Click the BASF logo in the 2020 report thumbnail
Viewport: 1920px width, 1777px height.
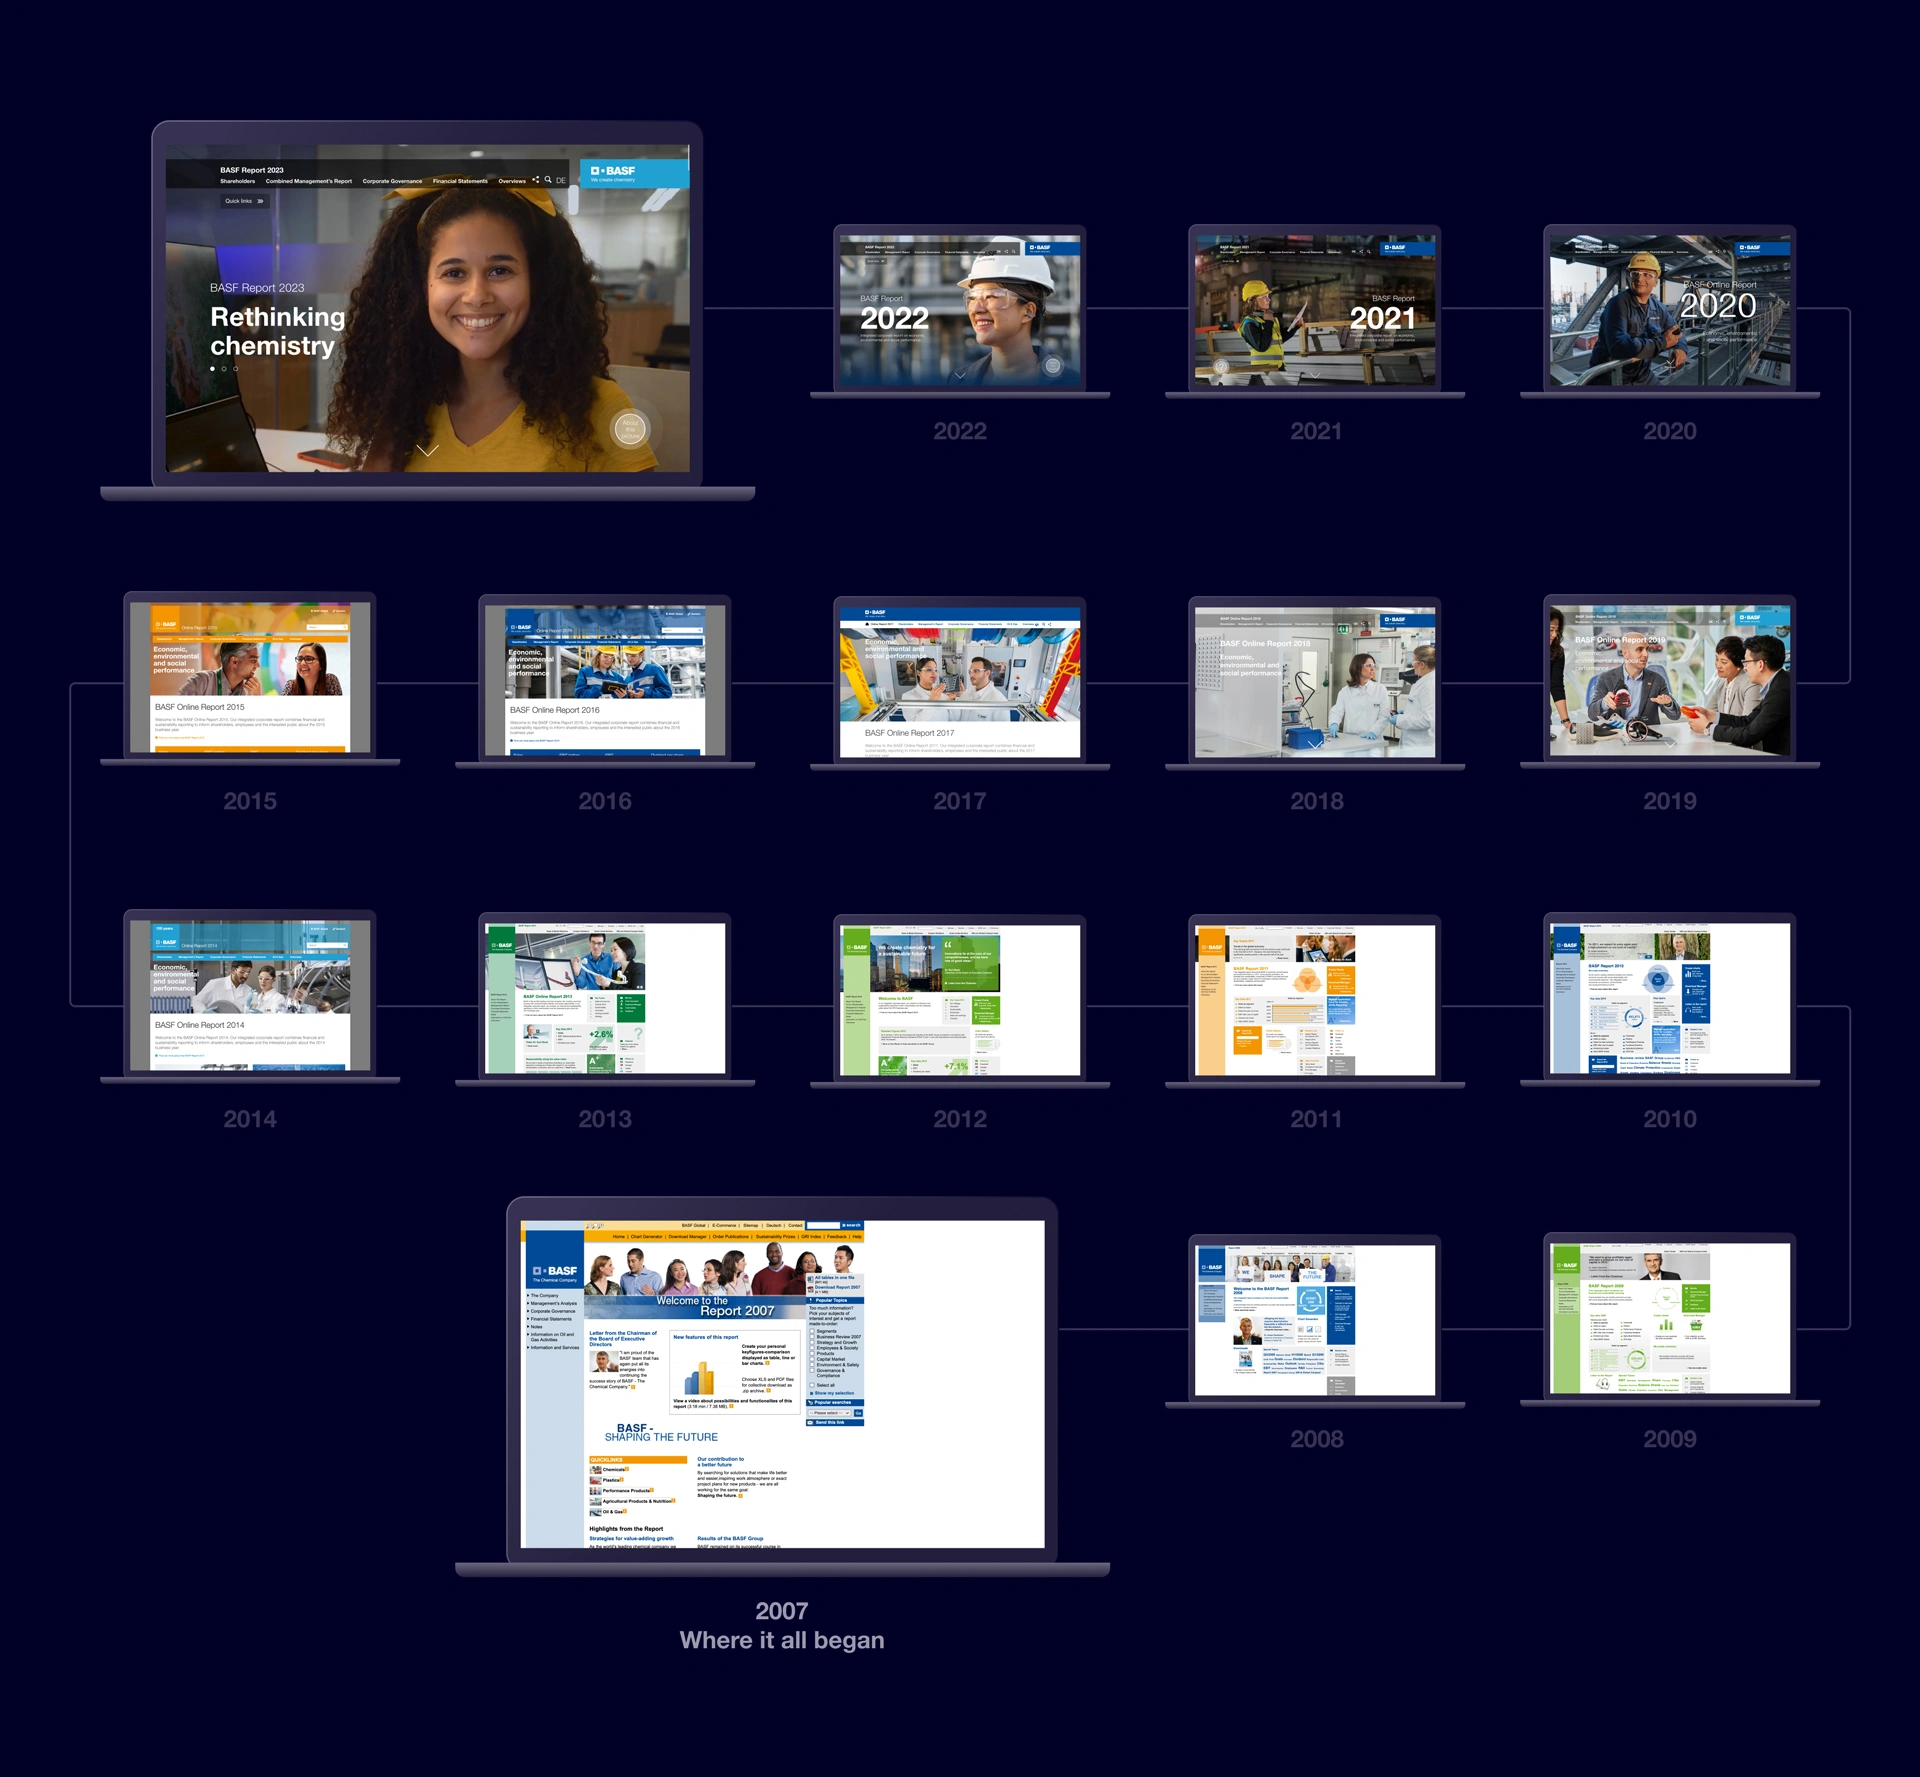[x=1750, y=247]
